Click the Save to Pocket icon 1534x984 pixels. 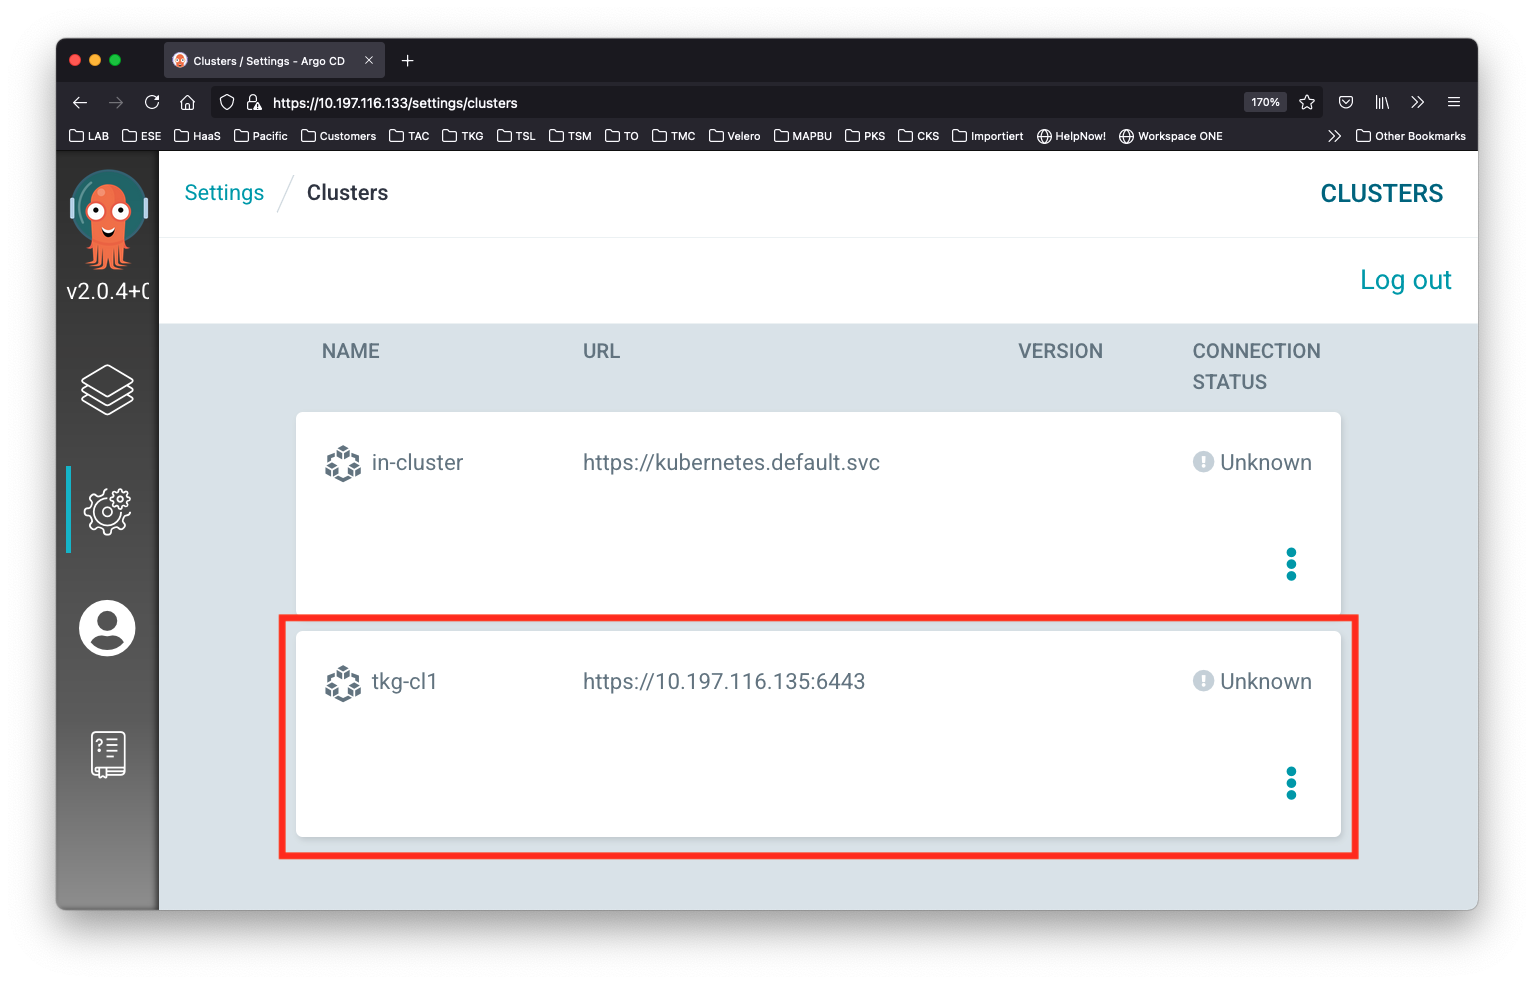(x=1345, y=101)
